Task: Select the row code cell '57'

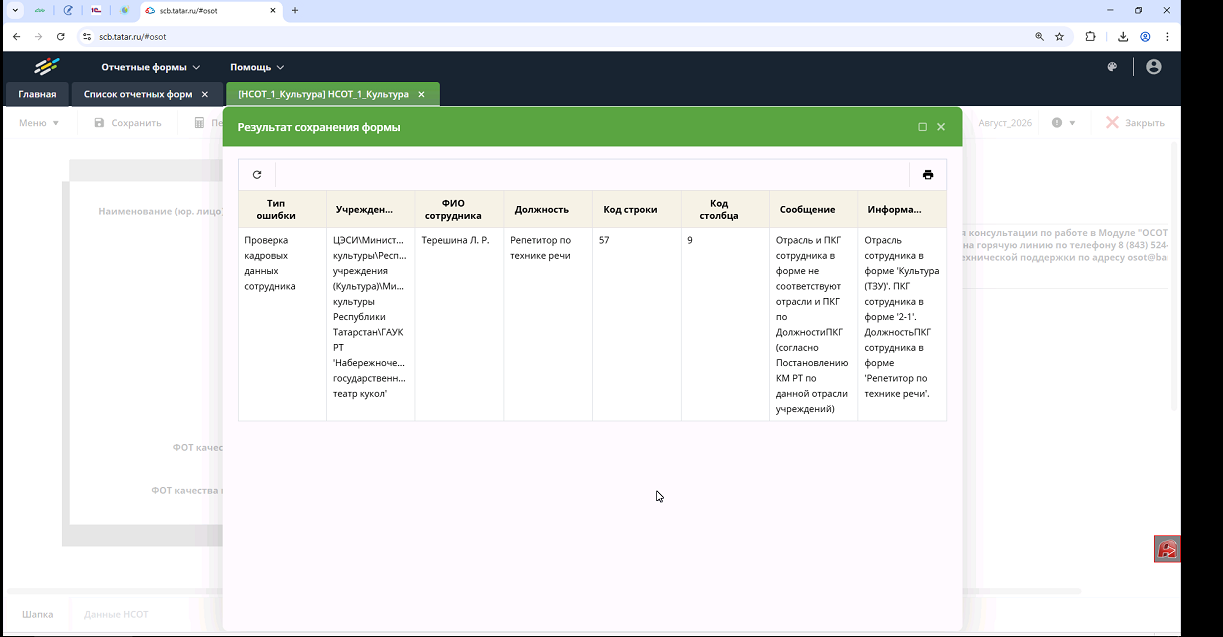Action: pos(637,324)
